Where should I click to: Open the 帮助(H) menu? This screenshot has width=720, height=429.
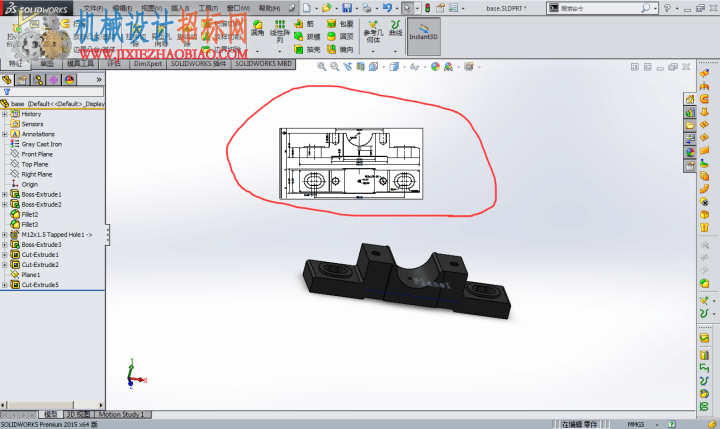point(269,8)
